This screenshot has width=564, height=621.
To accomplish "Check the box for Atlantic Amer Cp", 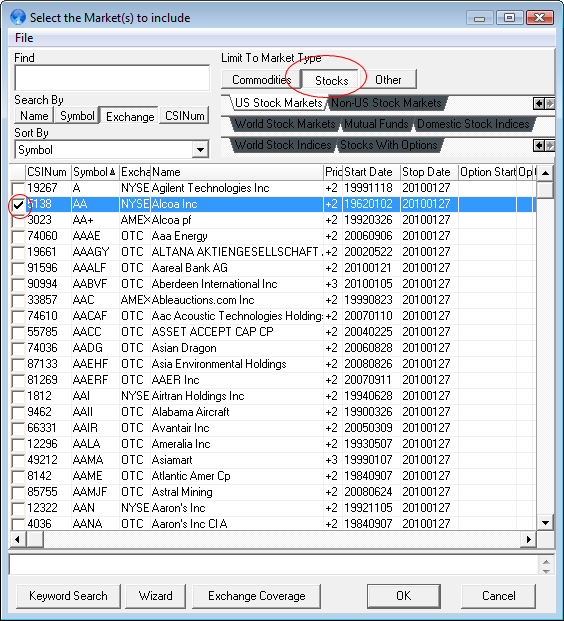I will [x=18, y=476].
